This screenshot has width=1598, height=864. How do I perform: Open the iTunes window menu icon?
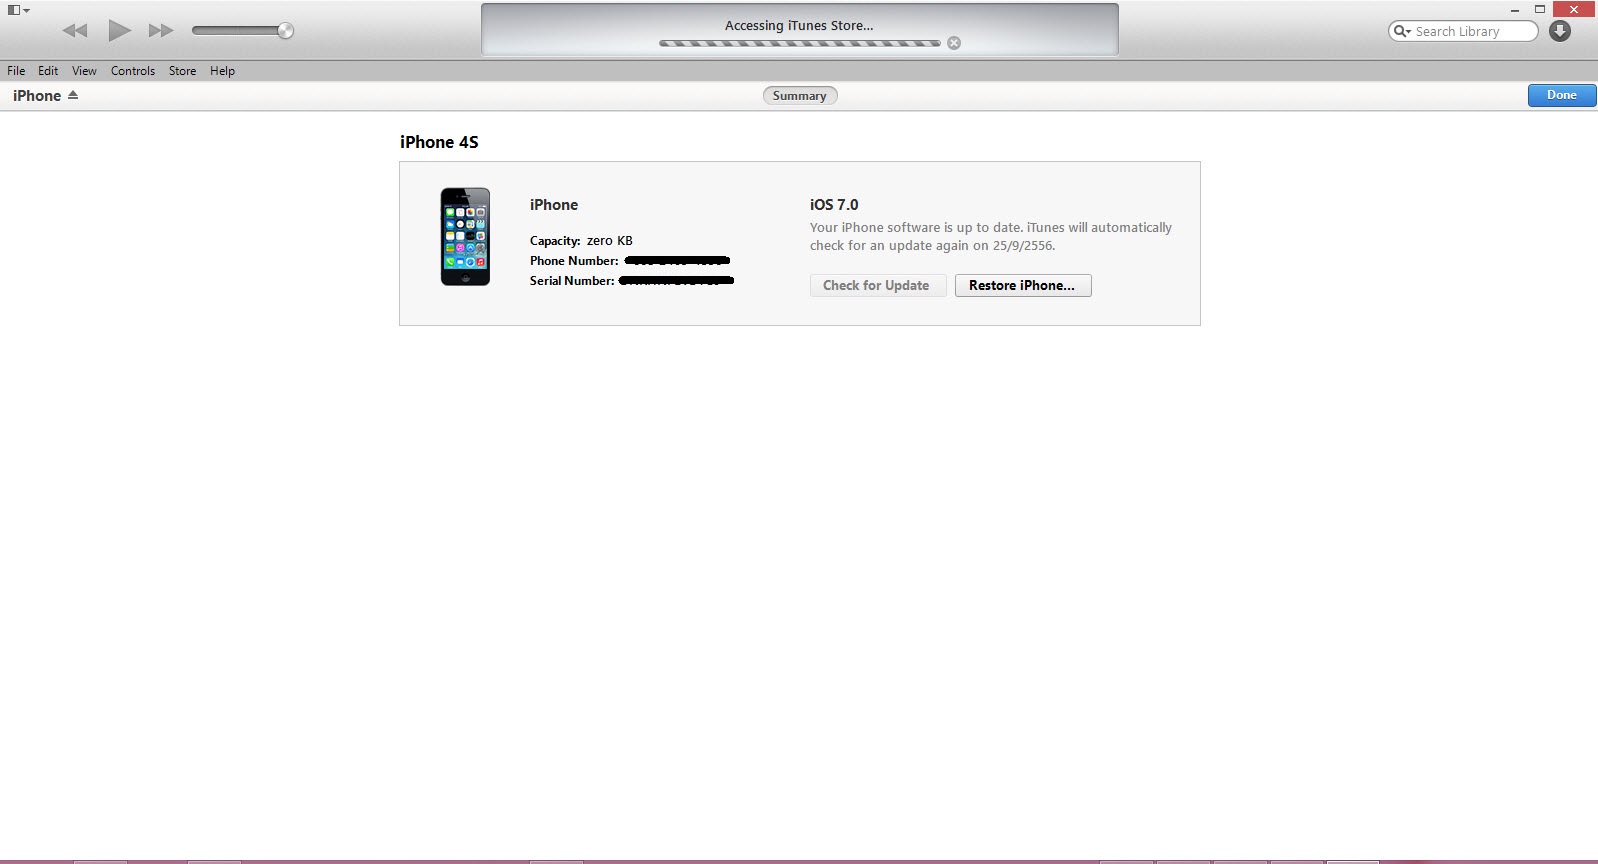tap(18, 10)
